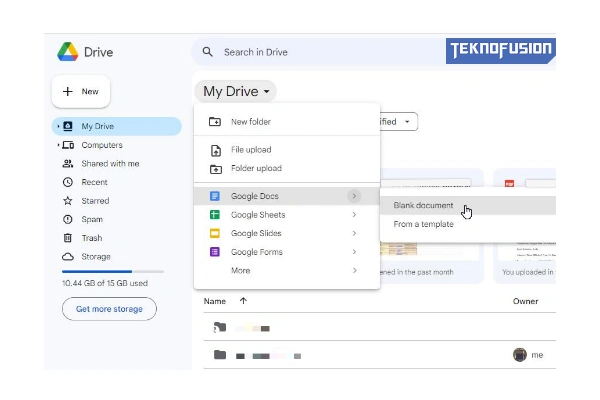This screenshot has width=600, height=400.
Task: Click the Recent clock icon
Action: pyautogui.click(x=68, y=182)
